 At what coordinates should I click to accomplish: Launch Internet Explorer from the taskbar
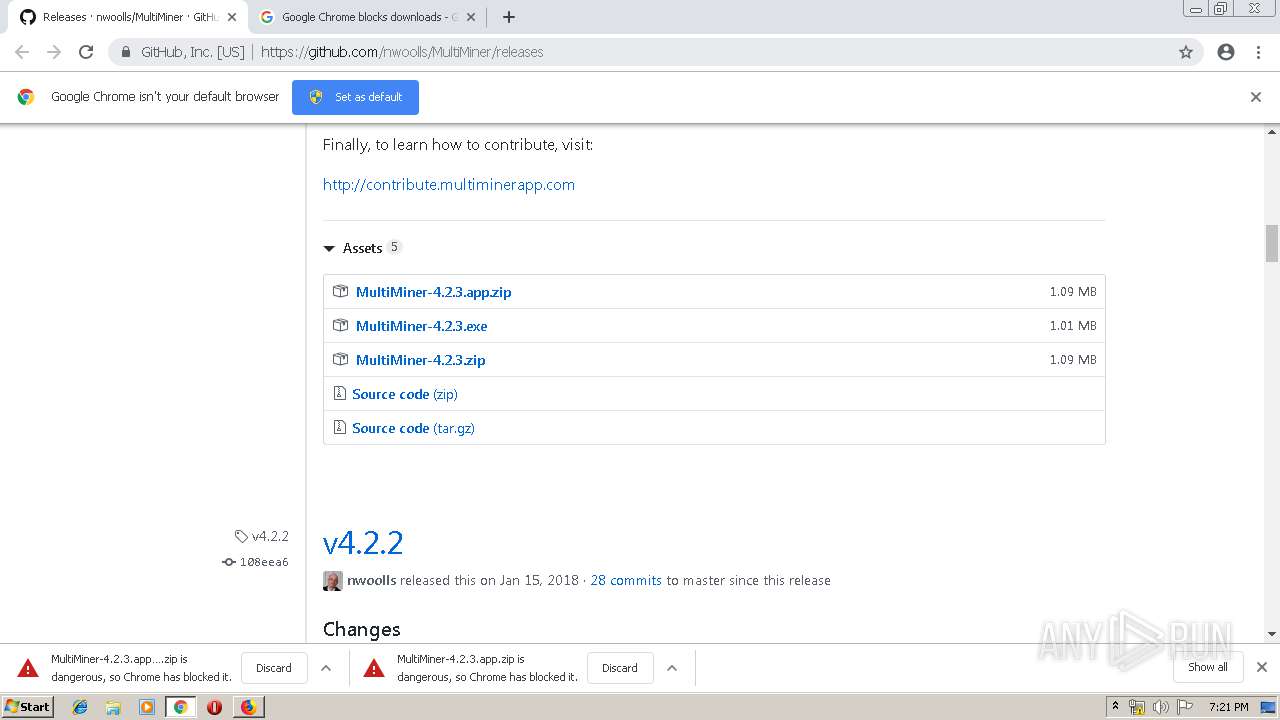[x=80, y=707]
